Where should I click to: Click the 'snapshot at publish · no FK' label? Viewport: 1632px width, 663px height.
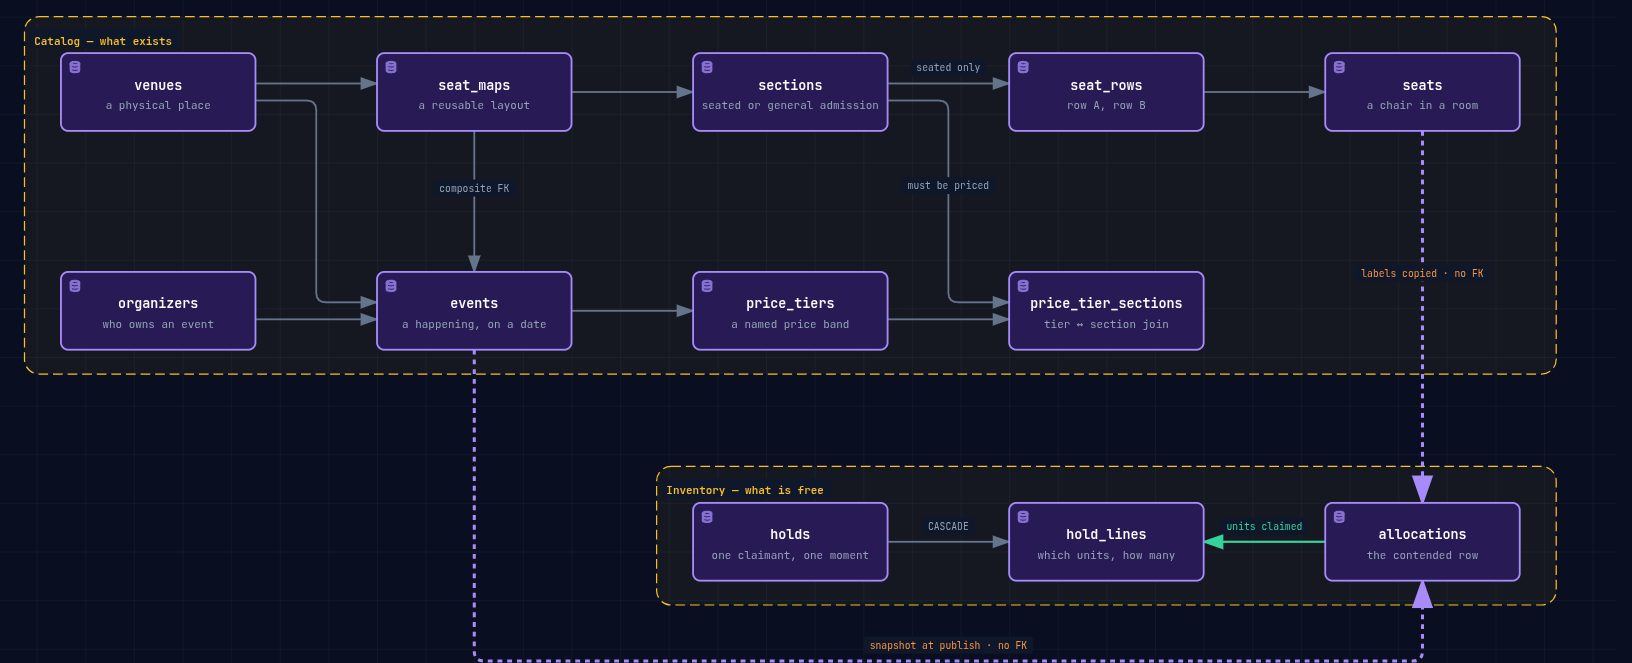(x=948, y=646)
